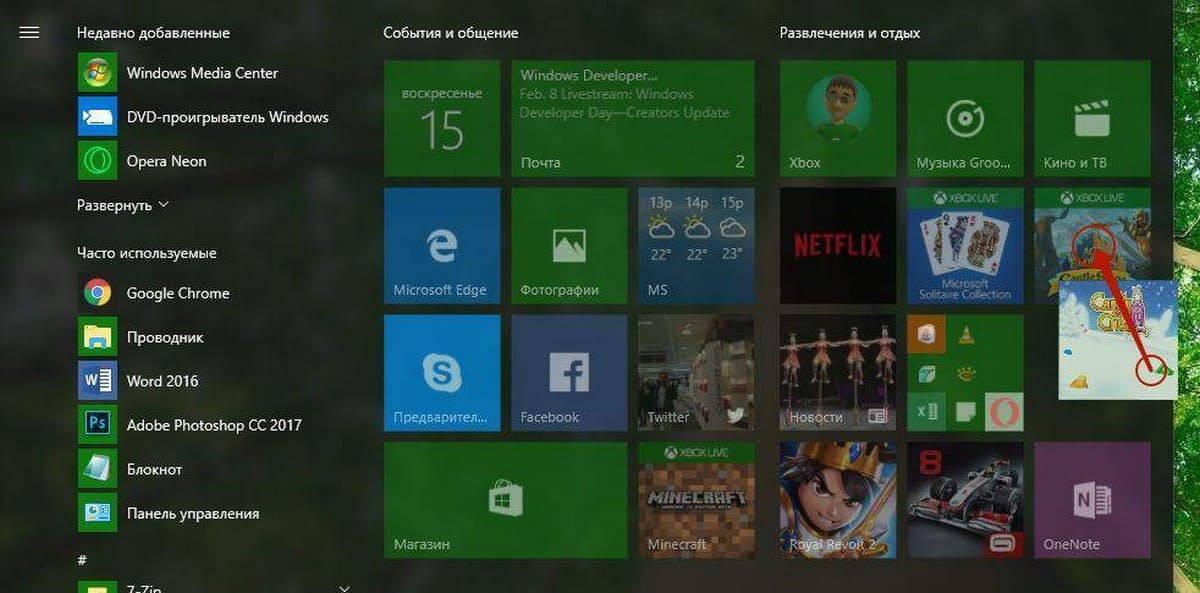This screenshot has width=1200, height=593.
Task: Open the Xbox avatar tile
Action: point(838,118)
